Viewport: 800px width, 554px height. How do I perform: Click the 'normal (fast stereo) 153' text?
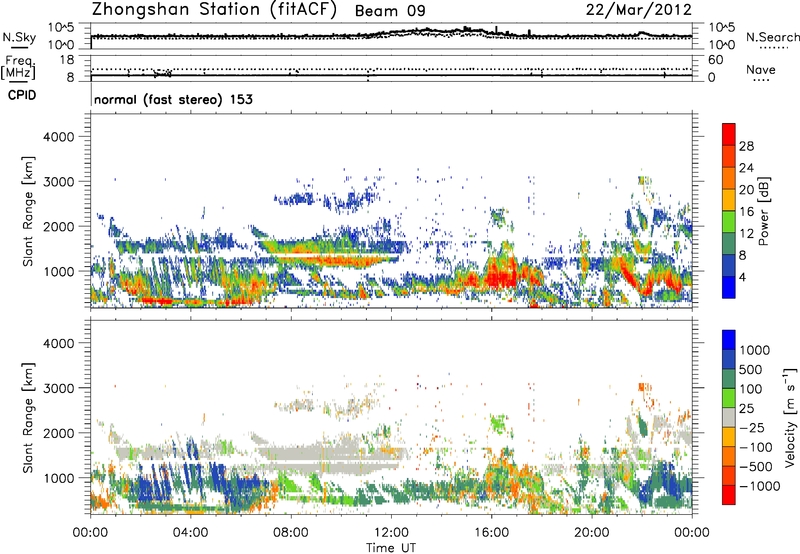pyautogui.click(x=173, y=99)
